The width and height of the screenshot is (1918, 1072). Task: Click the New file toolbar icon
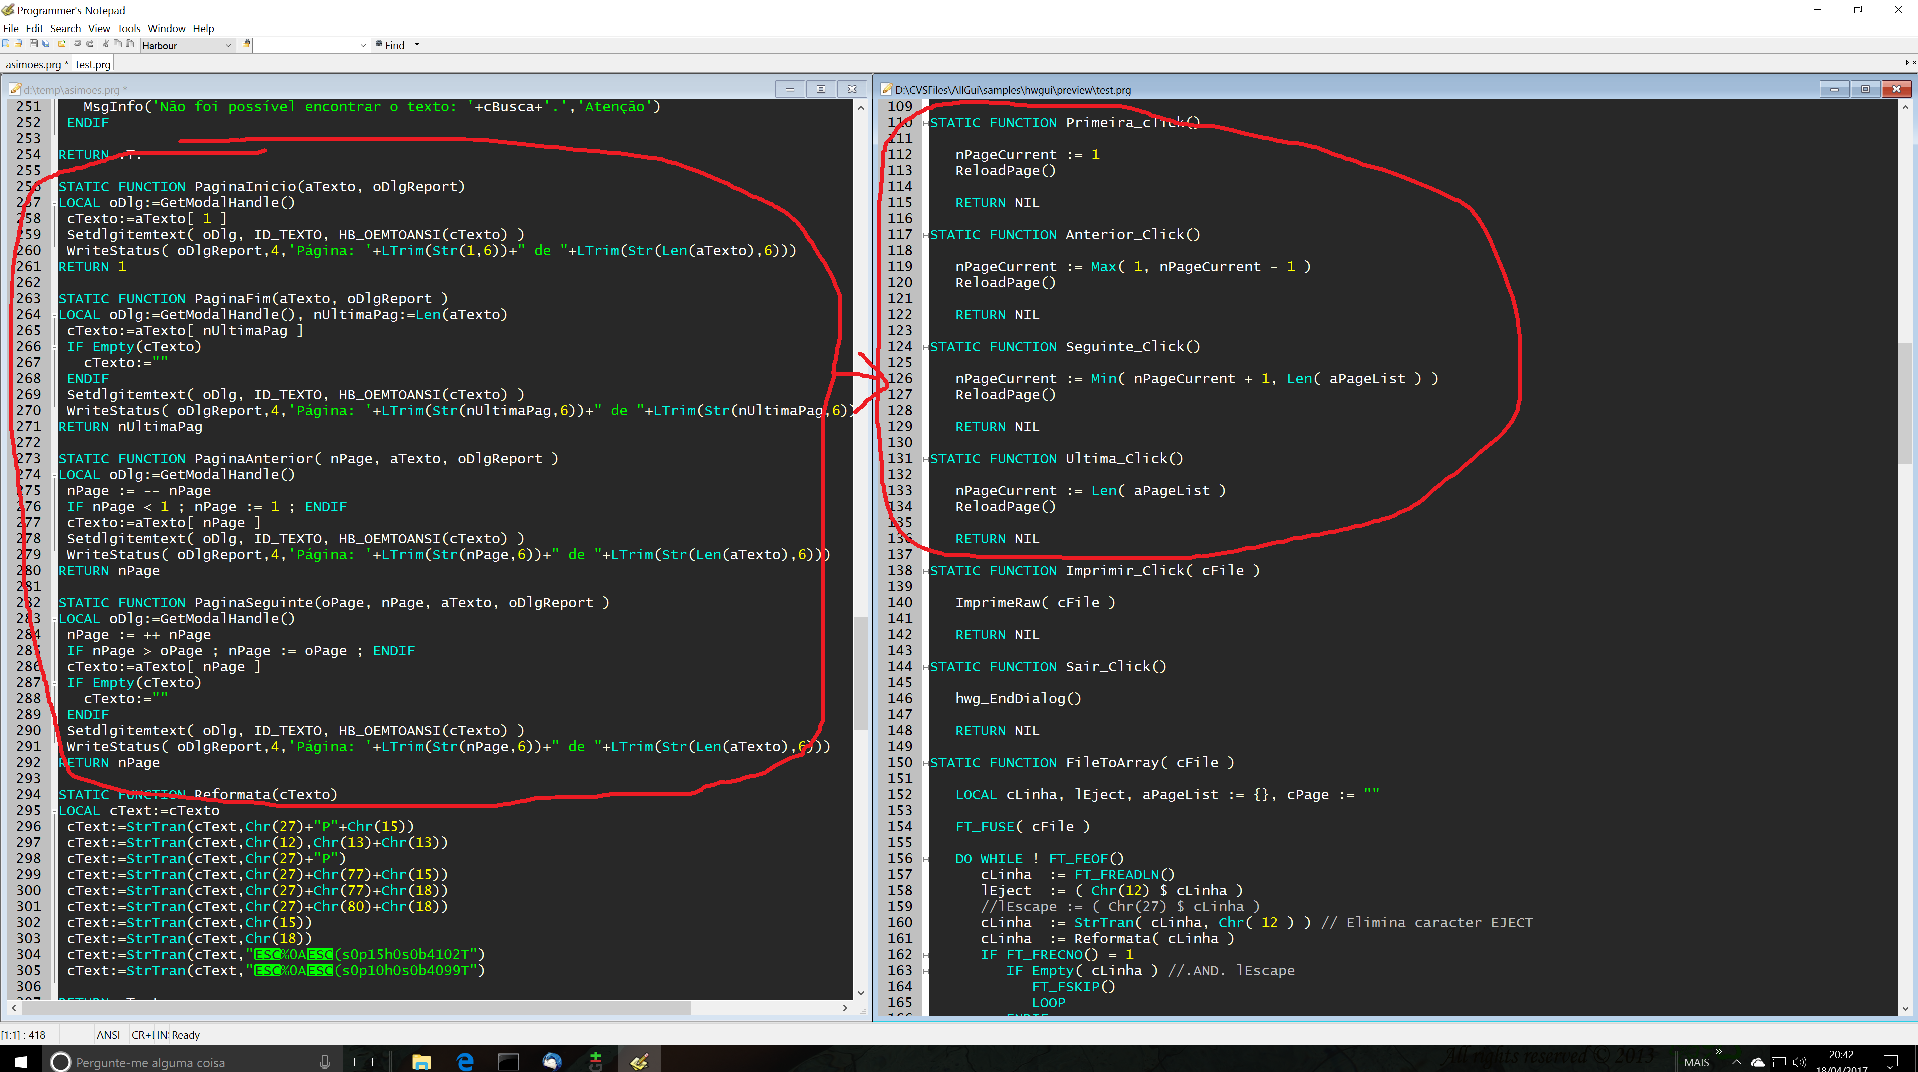click(x=6, y=44)
